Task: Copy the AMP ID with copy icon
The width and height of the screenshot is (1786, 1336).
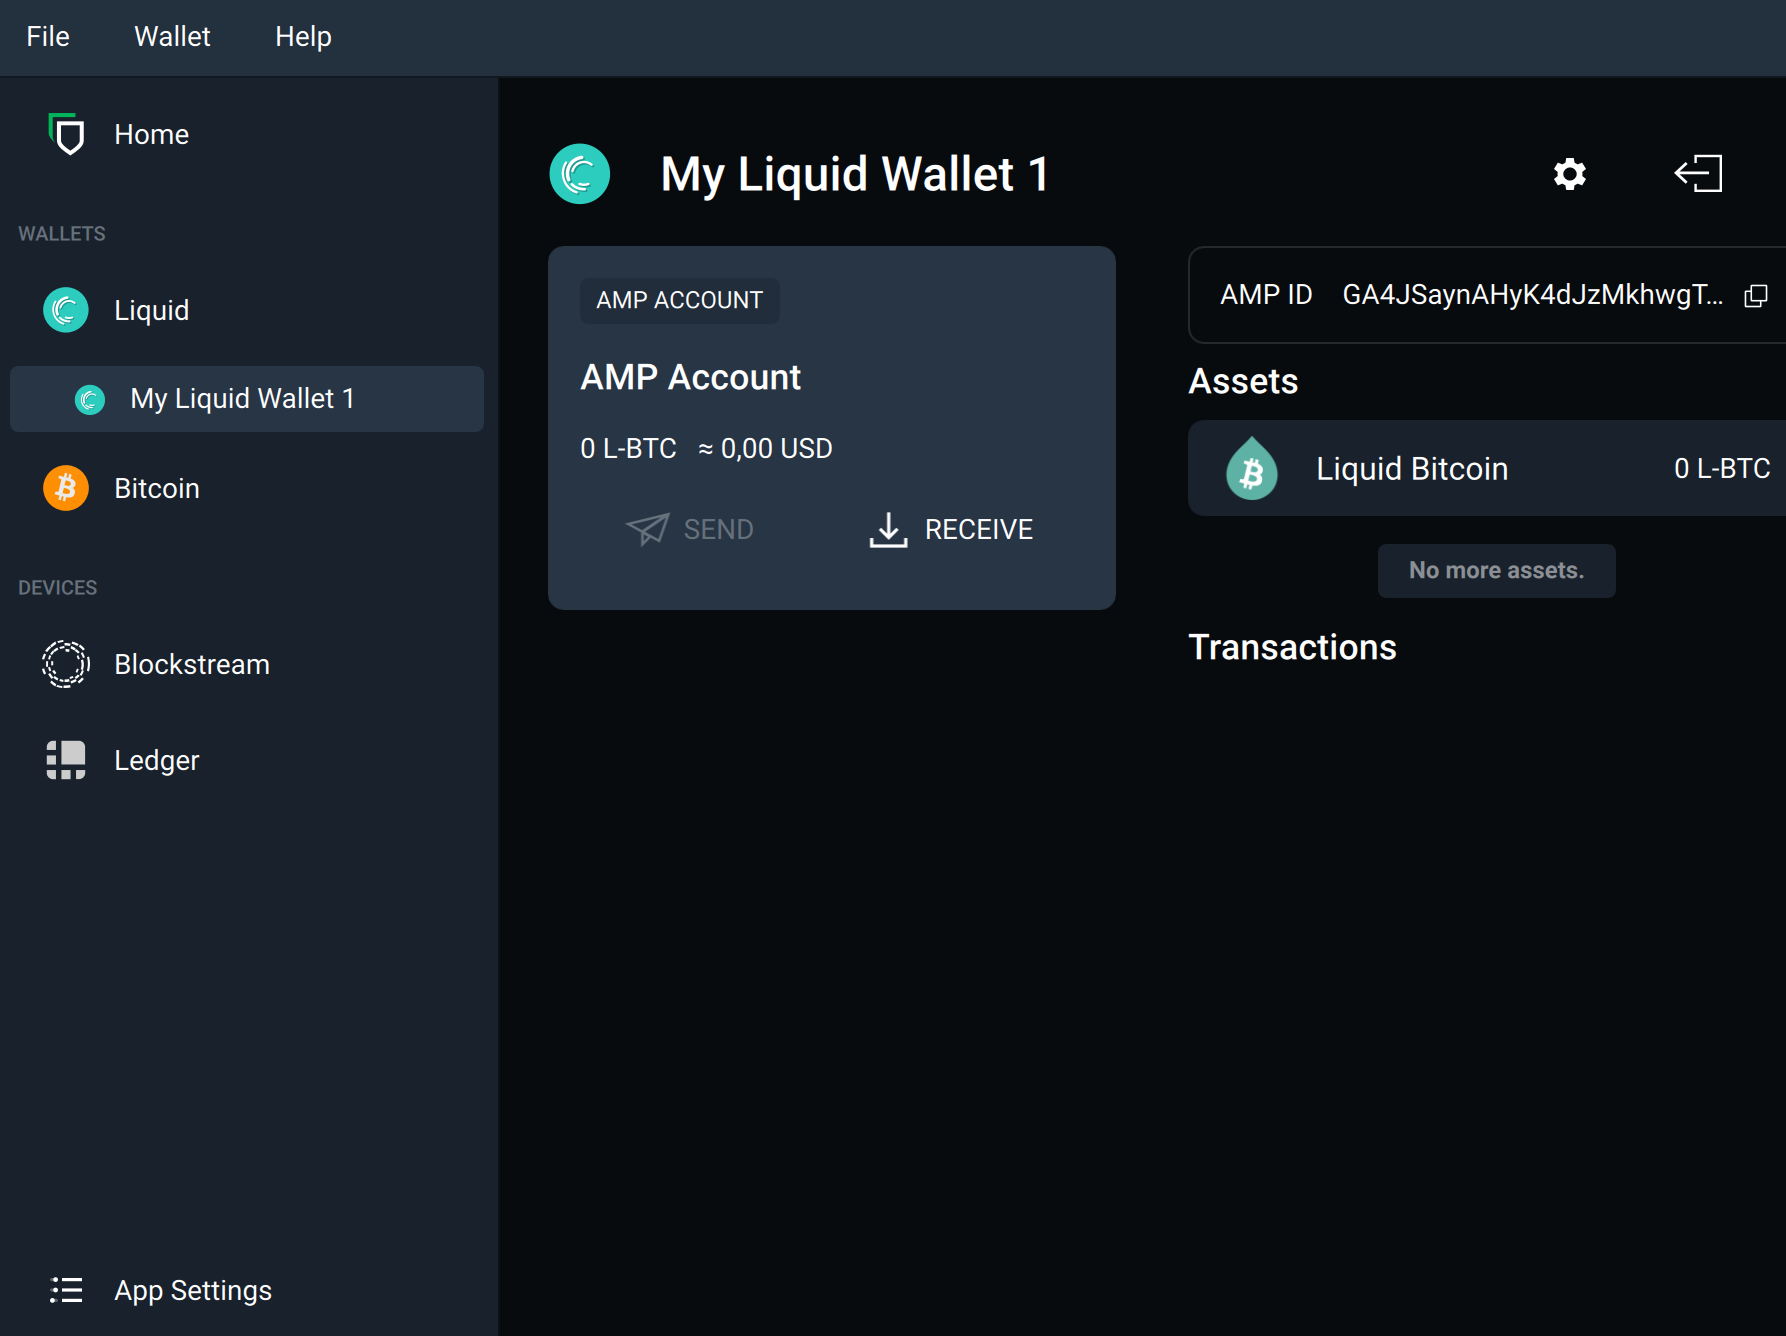Action: click(x=1756, y=296)
